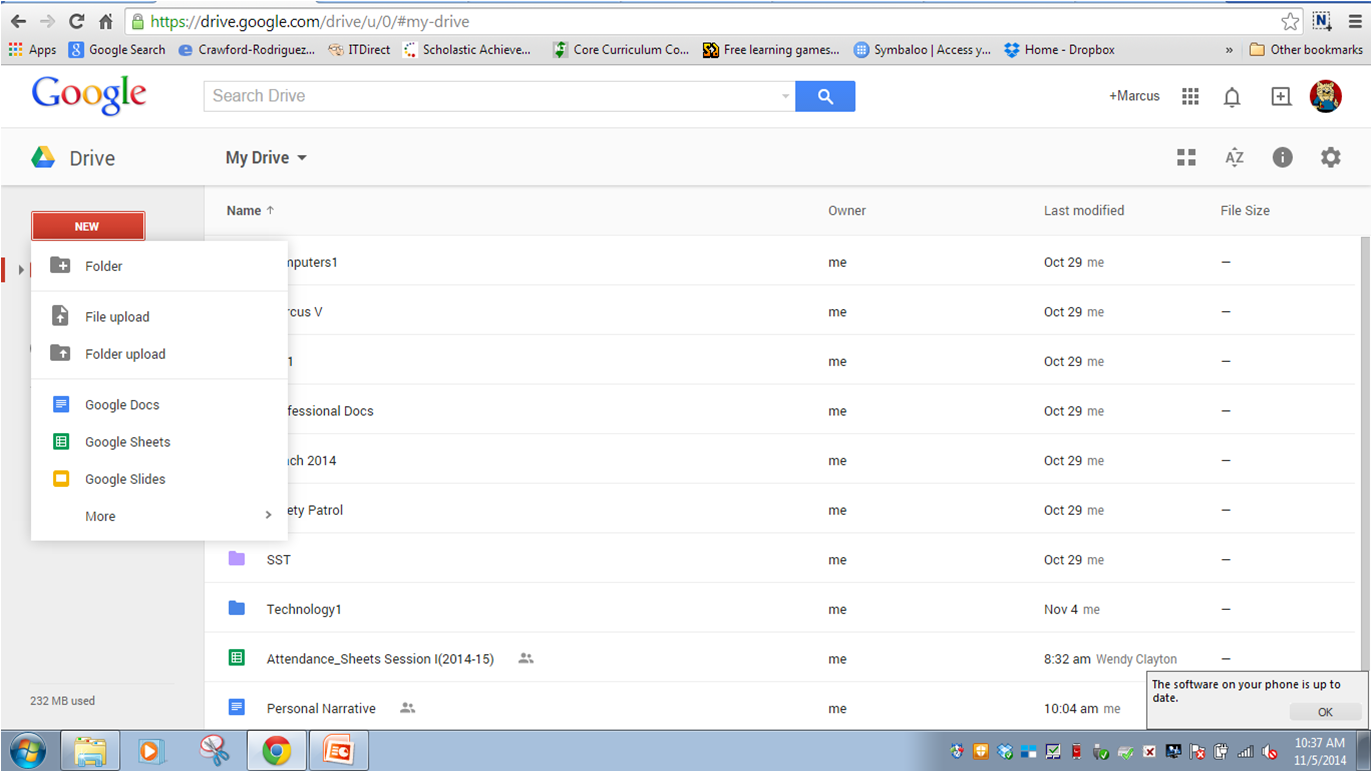Click the yellow Google Slides icon
Screen dimensions: 1372x772
(61, 479)
